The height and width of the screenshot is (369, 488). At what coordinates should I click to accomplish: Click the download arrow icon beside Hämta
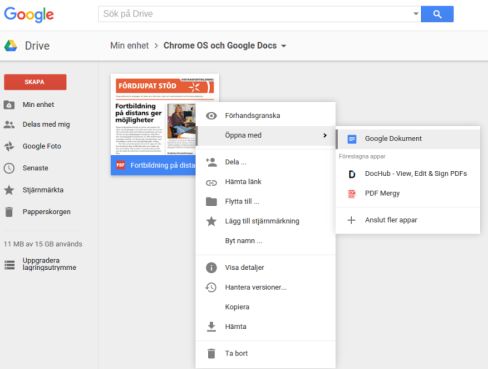tap(211, 327)
